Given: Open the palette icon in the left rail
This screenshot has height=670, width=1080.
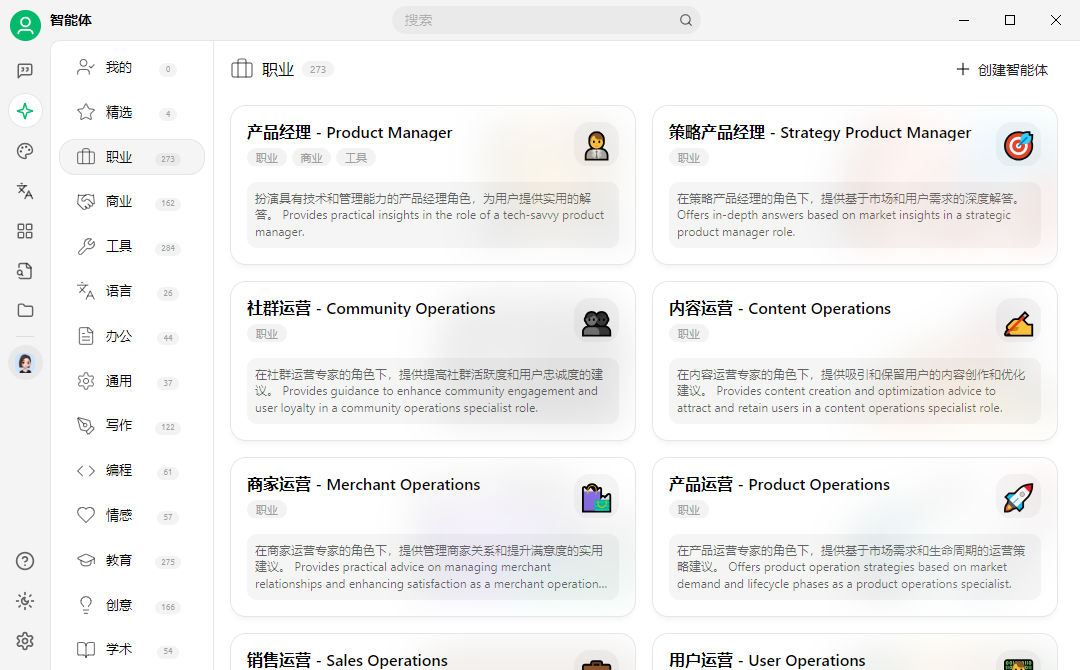Looking at the screenshot, I should pos(25,150).
